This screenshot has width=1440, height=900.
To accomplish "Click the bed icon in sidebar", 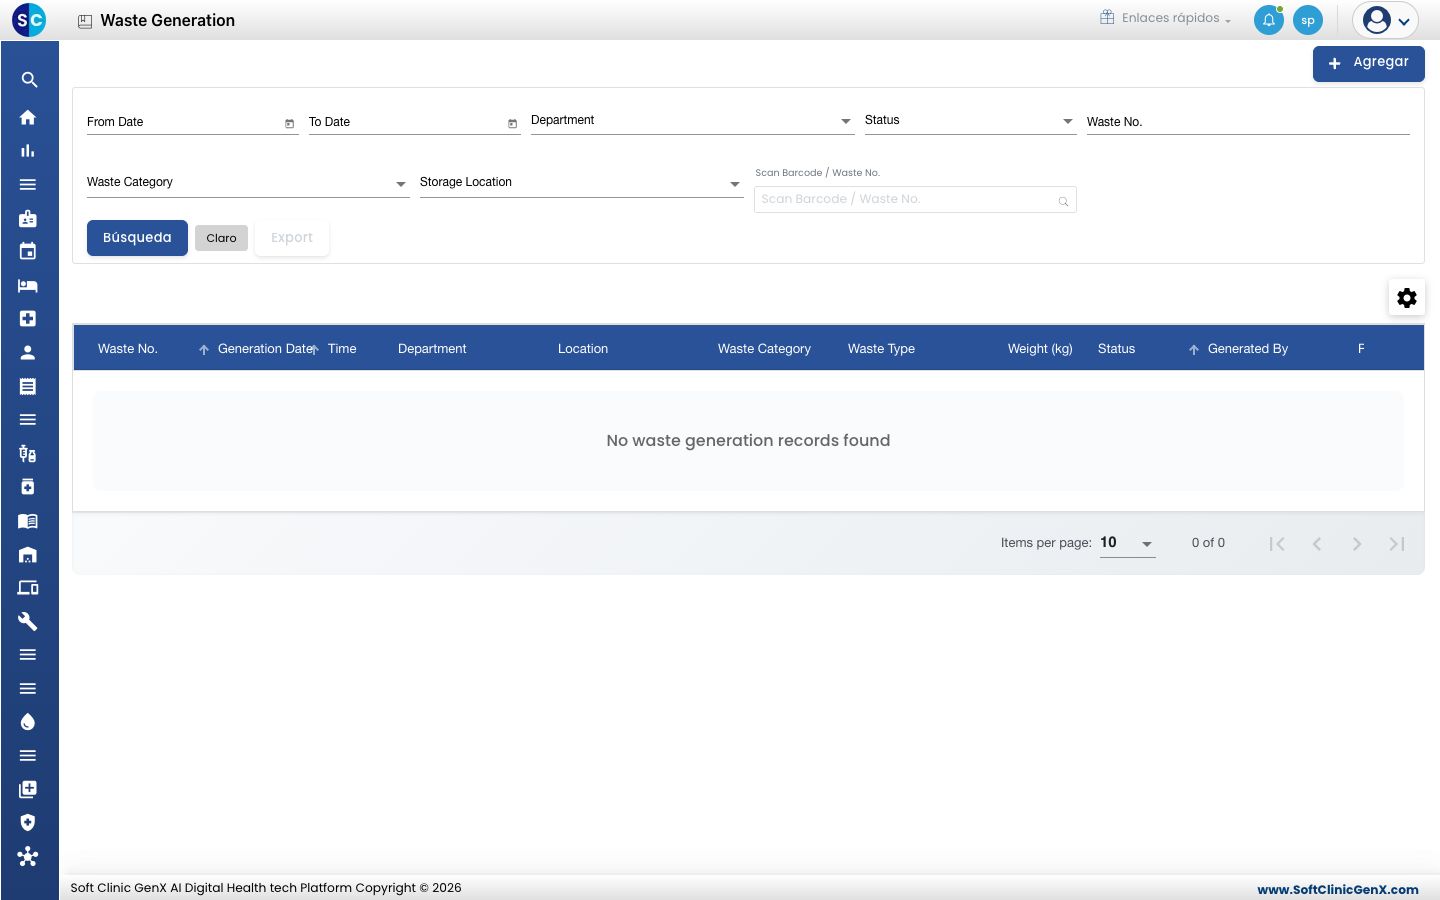I will pyautogui.click(x=28, y=286).
